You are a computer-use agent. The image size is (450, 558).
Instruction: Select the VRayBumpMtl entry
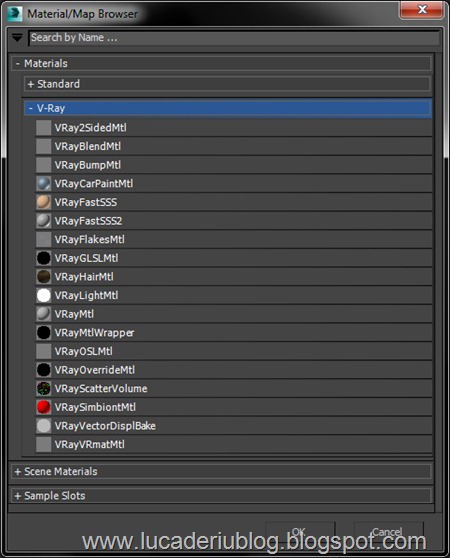pos(234,165)
